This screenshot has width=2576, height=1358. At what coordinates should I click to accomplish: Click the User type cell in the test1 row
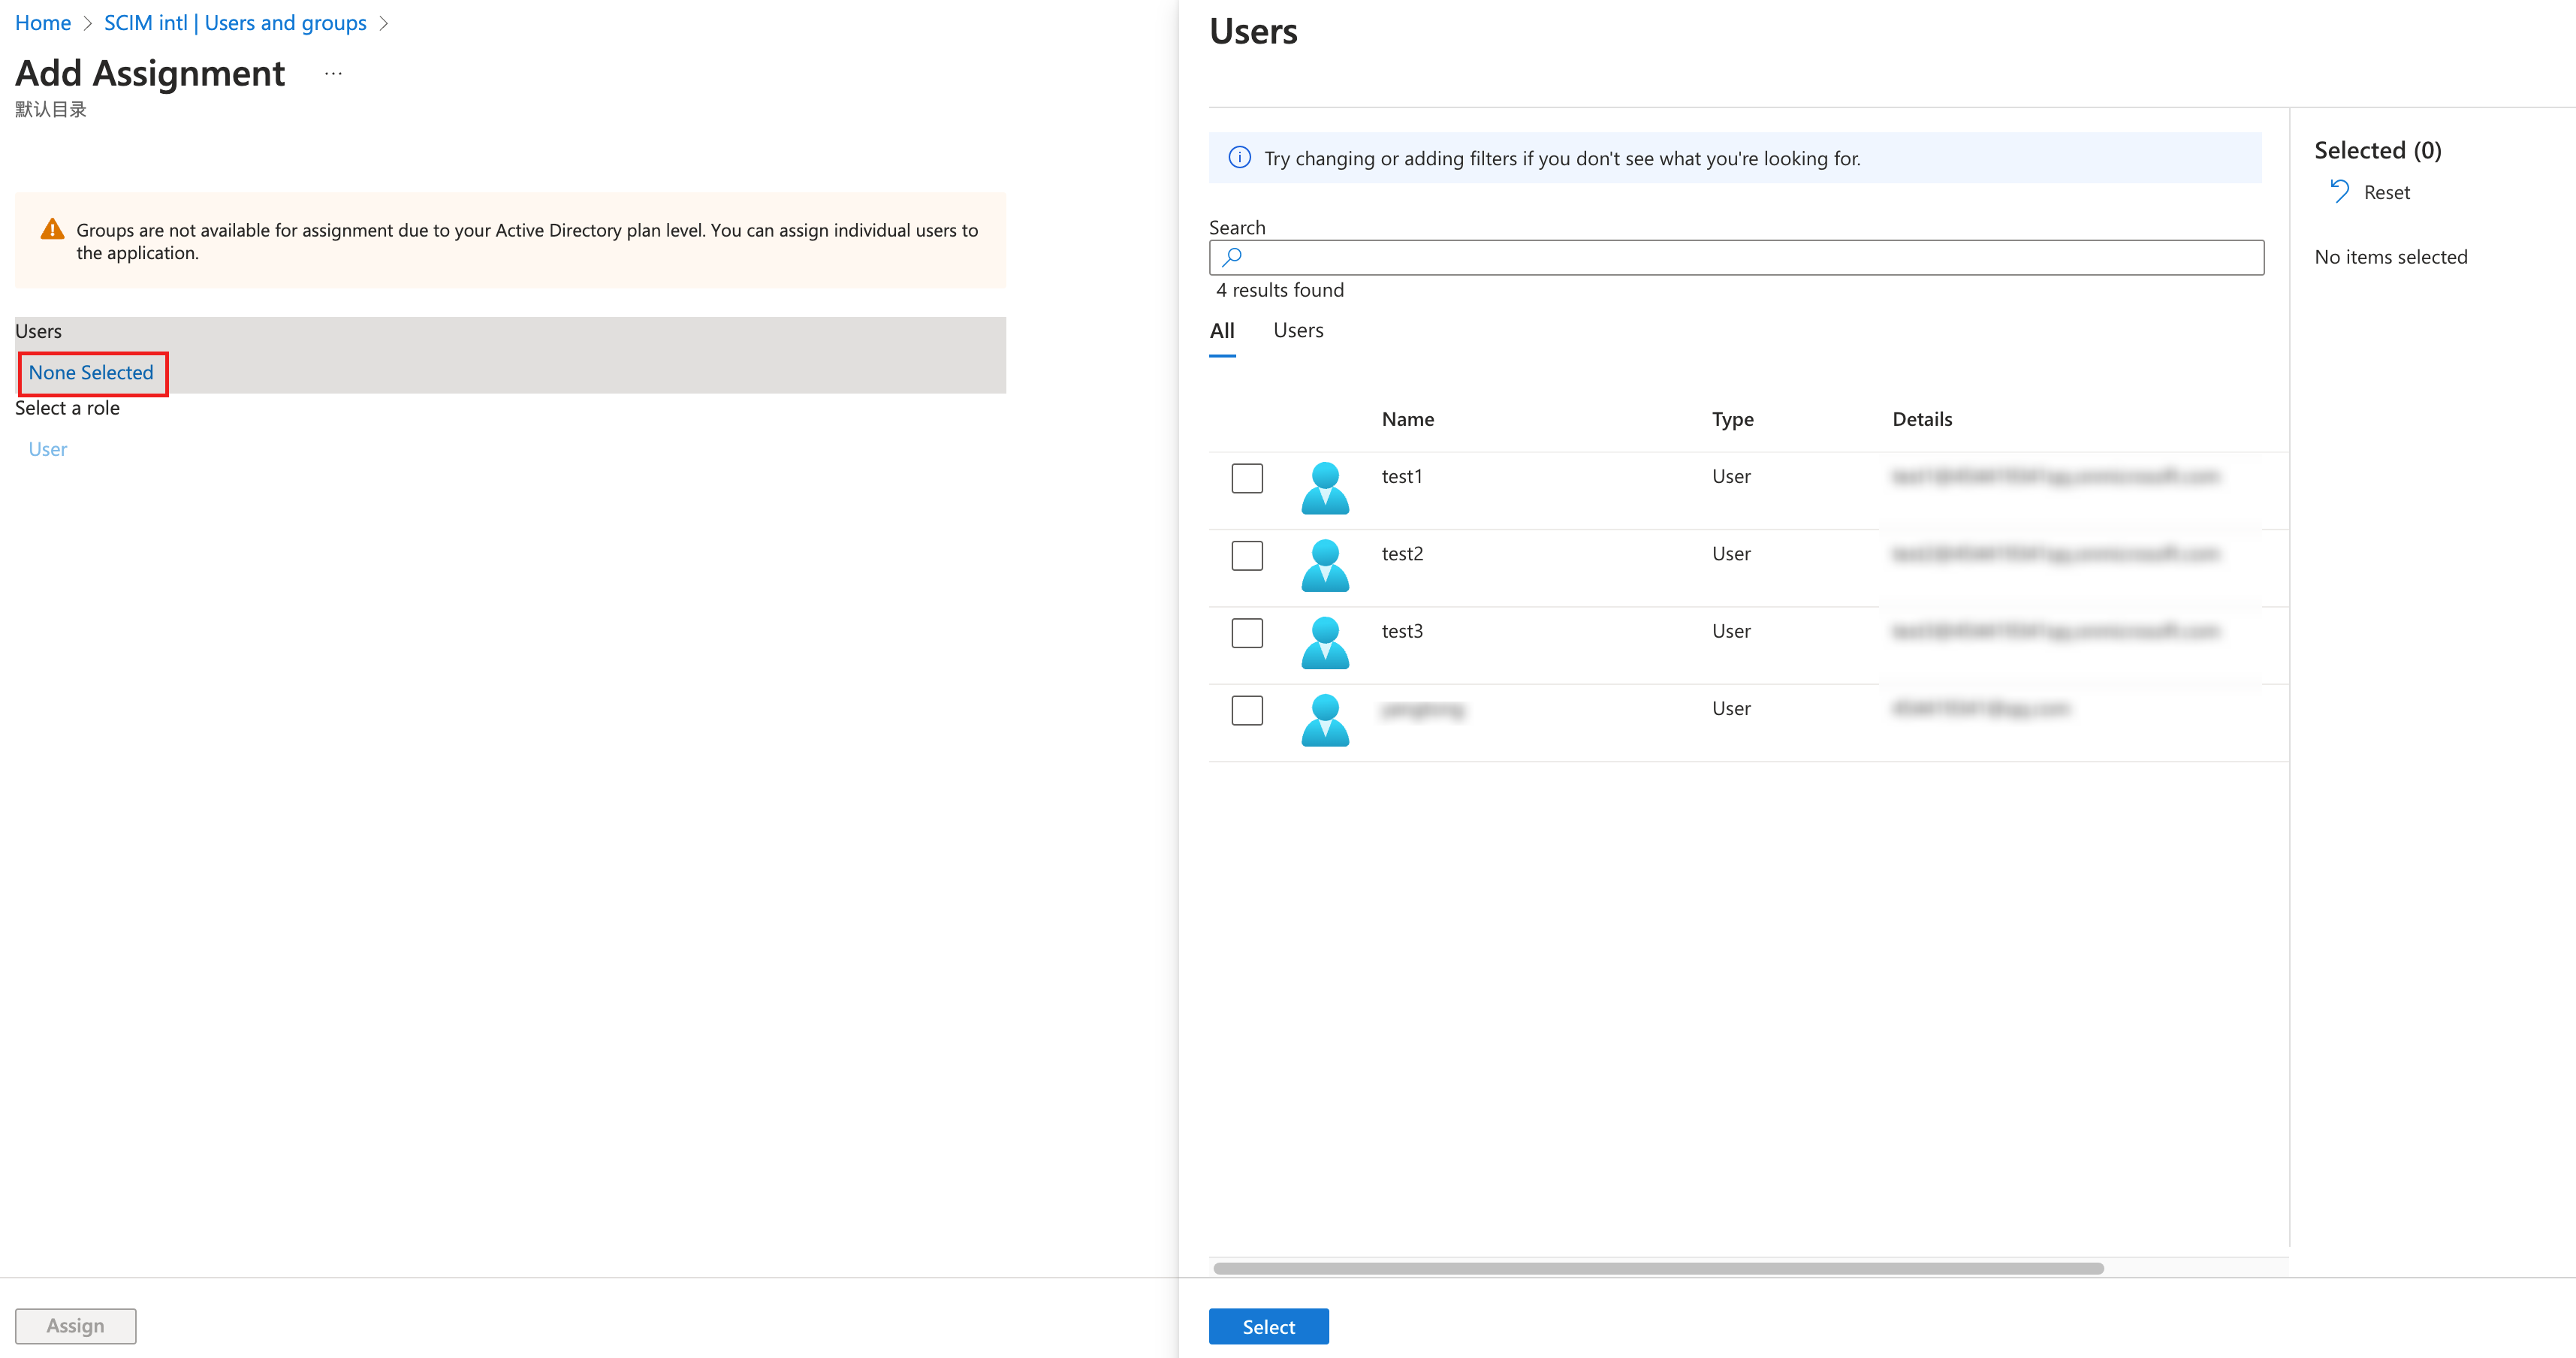tap(1731, 477)
